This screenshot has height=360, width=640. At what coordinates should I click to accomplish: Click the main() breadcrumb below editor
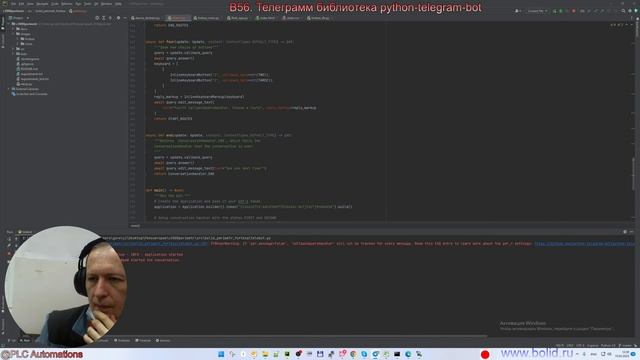pyautogui.click(x=135, y=226)
